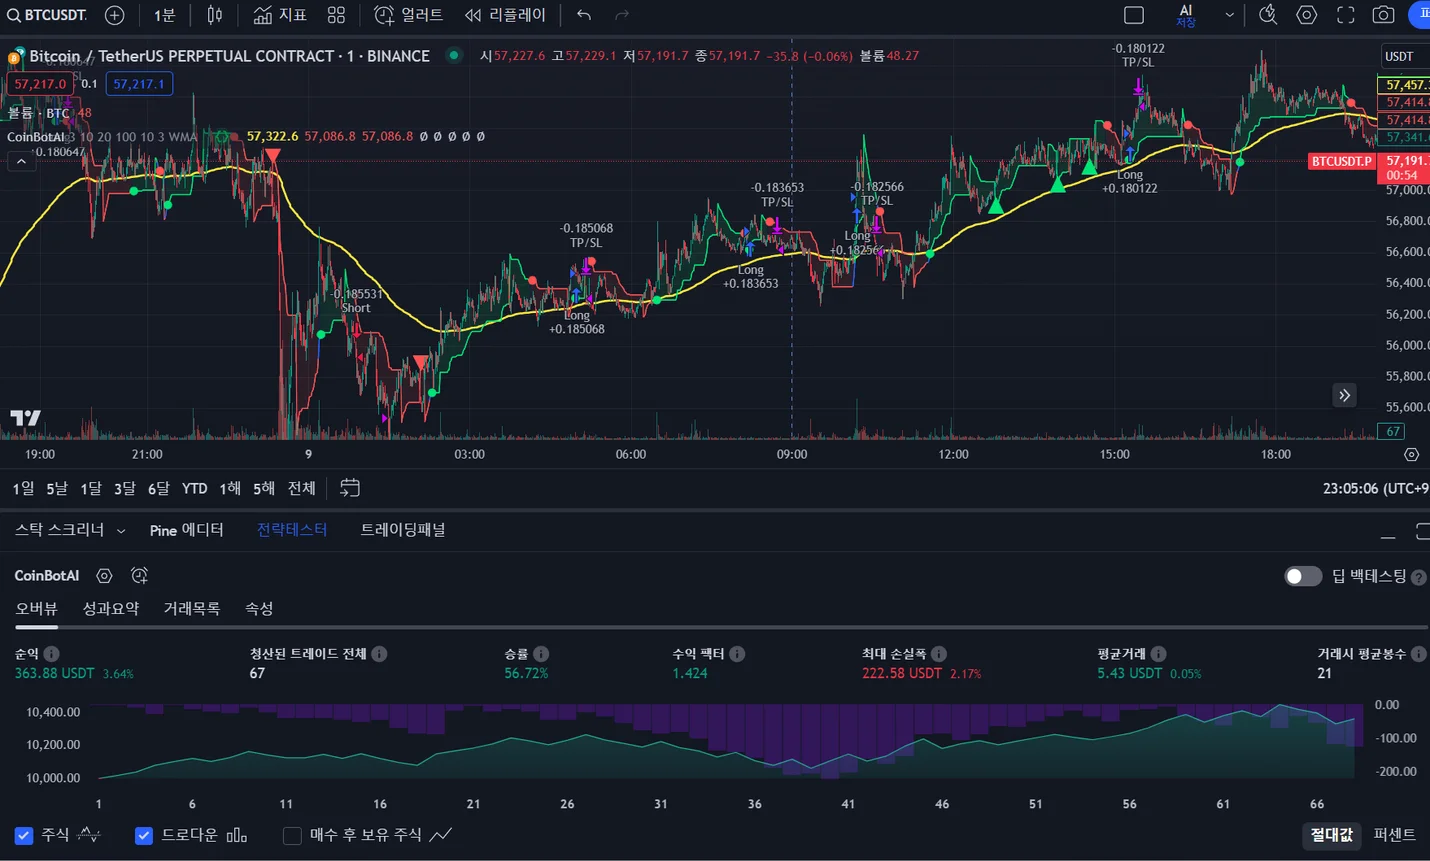Set the 6달 date range
Viewport: 1430px width, 861px height.
pyautogui.click(x=159, y=488)
